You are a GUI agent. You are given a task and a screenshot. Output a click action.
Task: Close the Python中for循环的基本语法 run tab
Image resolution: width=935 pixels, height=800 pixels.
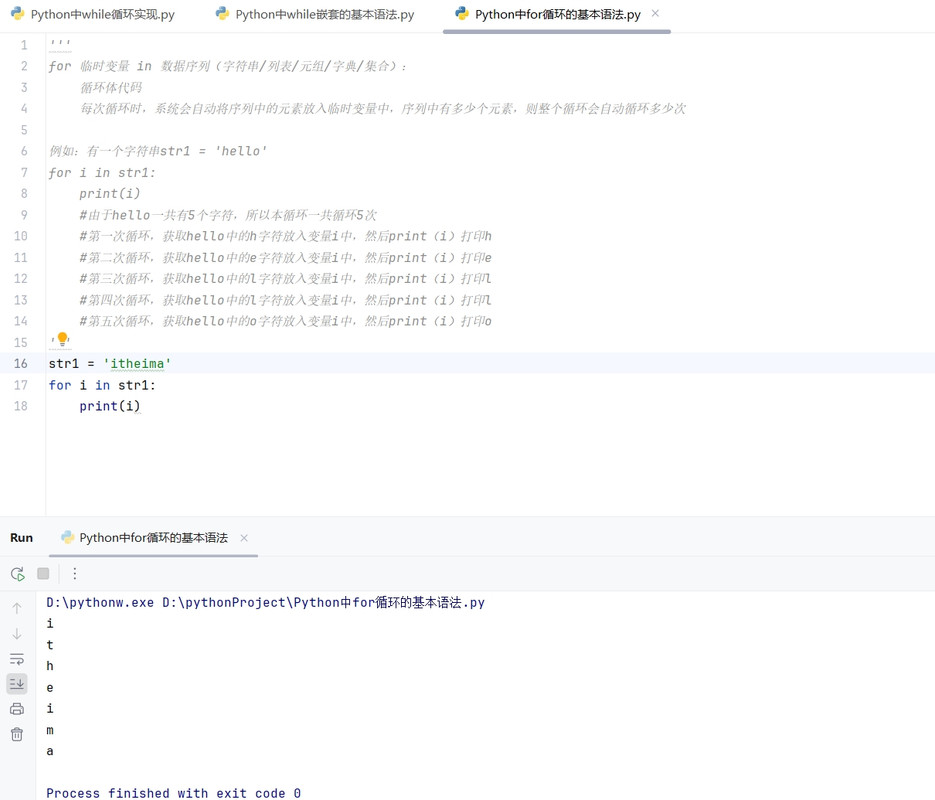244,538
